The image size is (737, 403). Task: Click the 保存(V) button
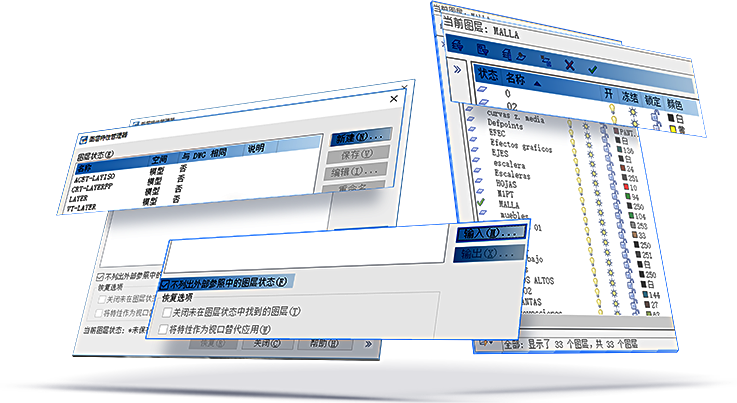[357, 155]
